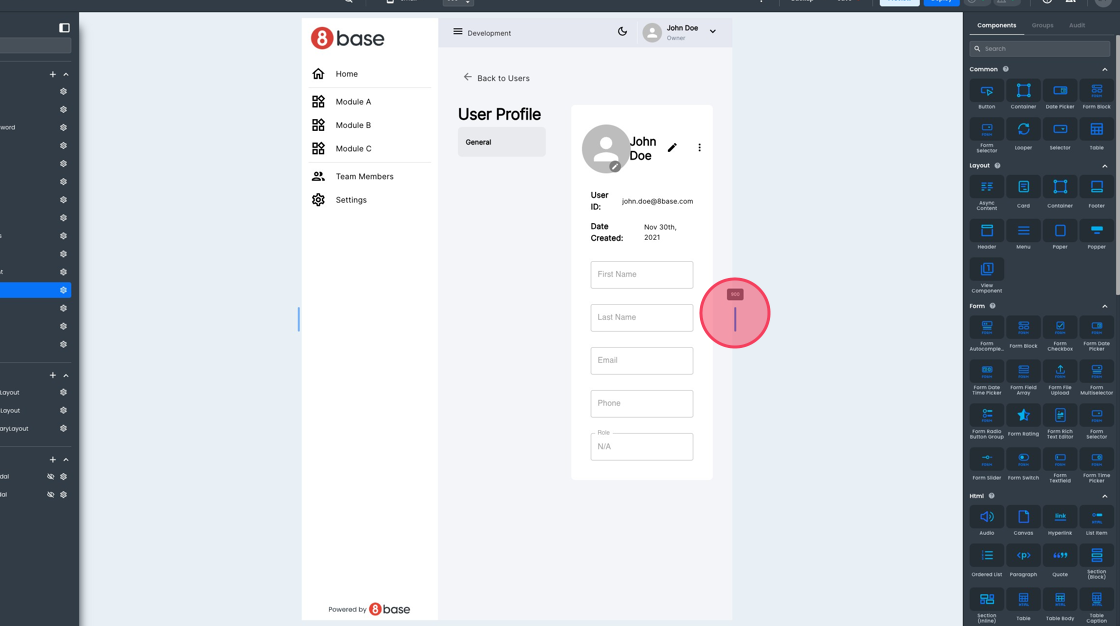Open the John Doe account dropdown

click(x=712, y=32)
